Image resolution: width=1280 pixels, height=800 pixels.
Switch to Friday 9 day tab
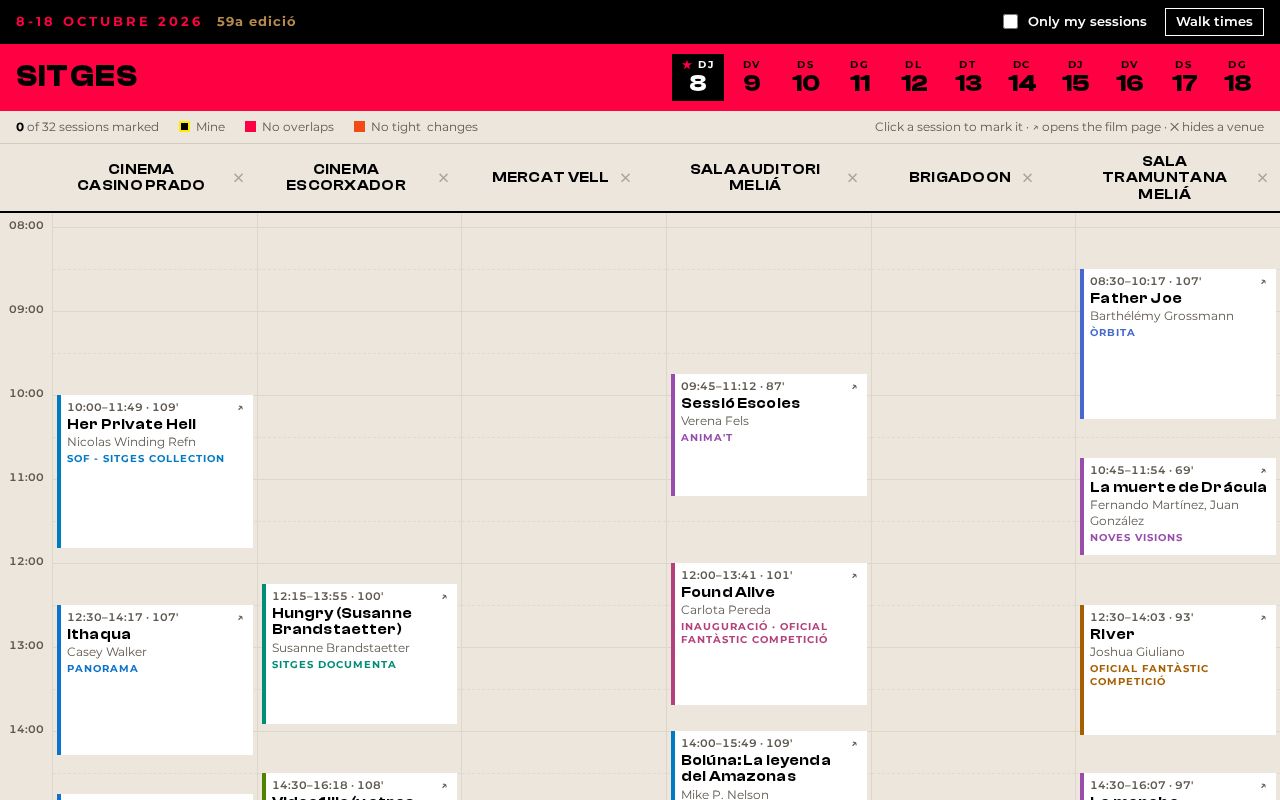[x=752, y=77]
